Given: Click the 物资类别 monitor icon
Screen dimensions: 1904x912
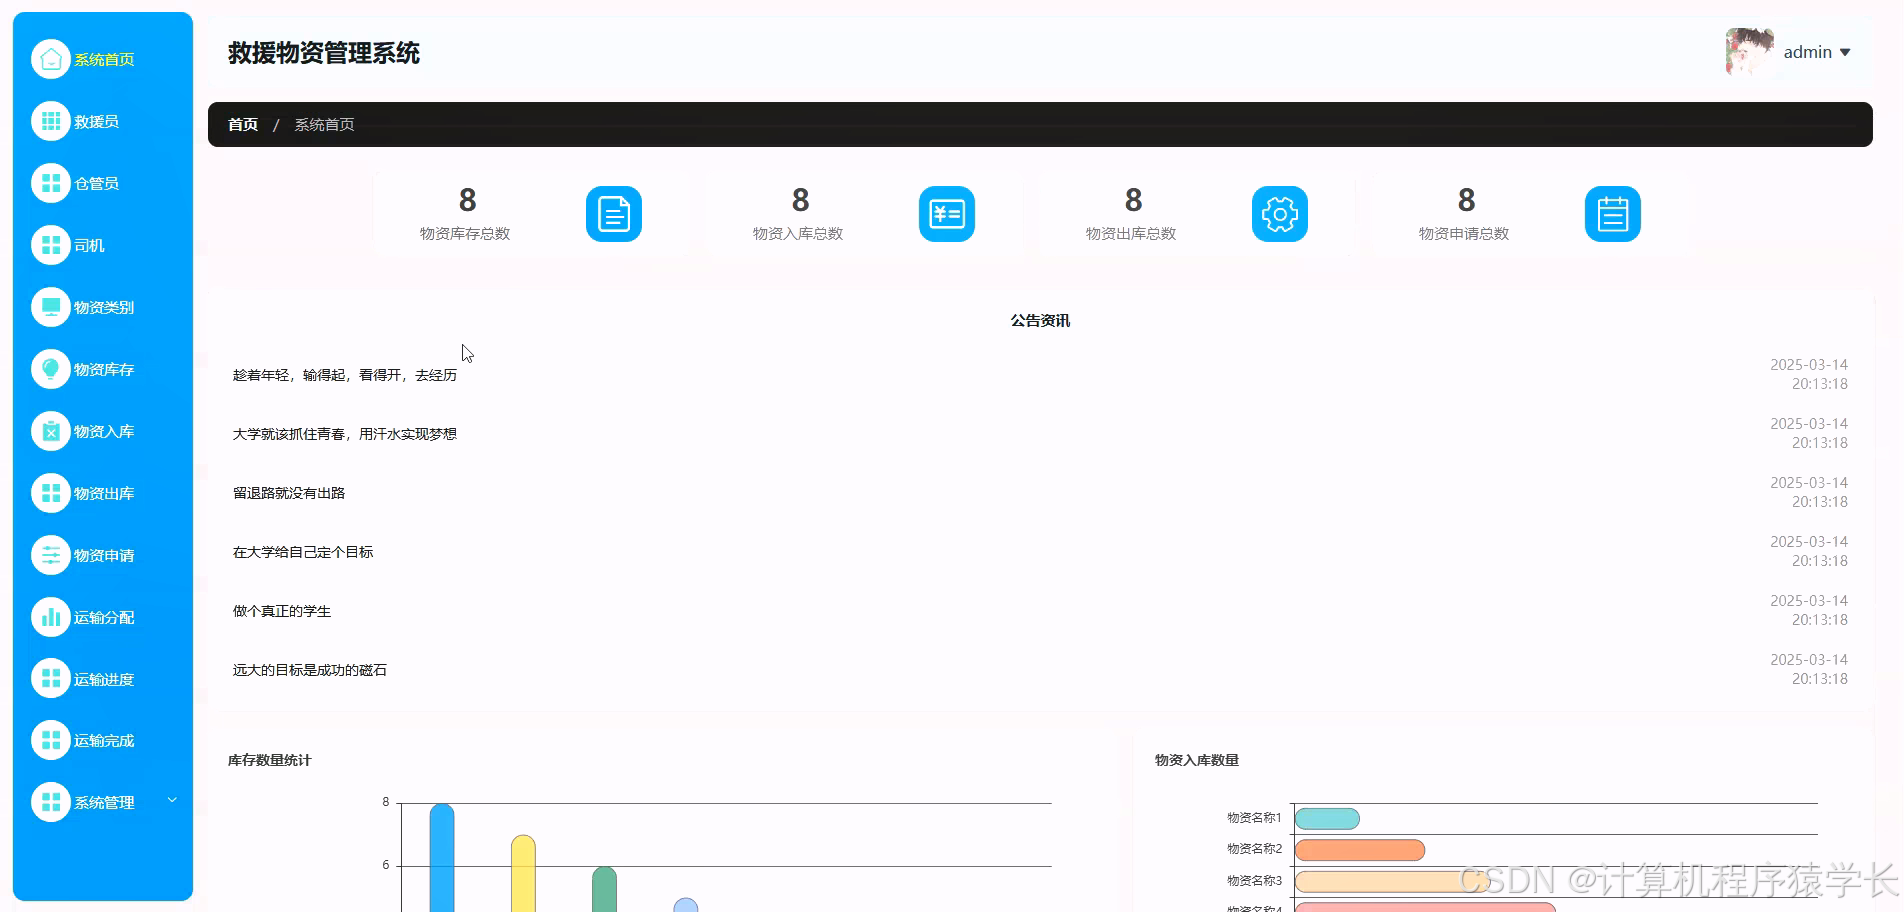Looking at the screenshot, I should coord(51,307).
